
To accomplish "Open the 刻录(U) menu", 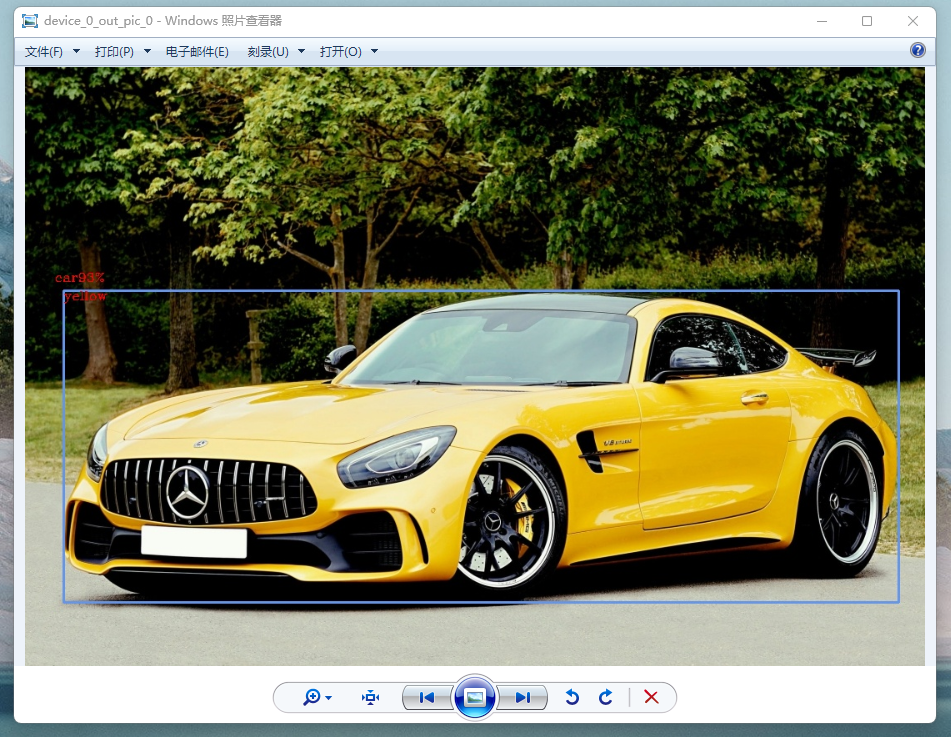I will point(268,52).
